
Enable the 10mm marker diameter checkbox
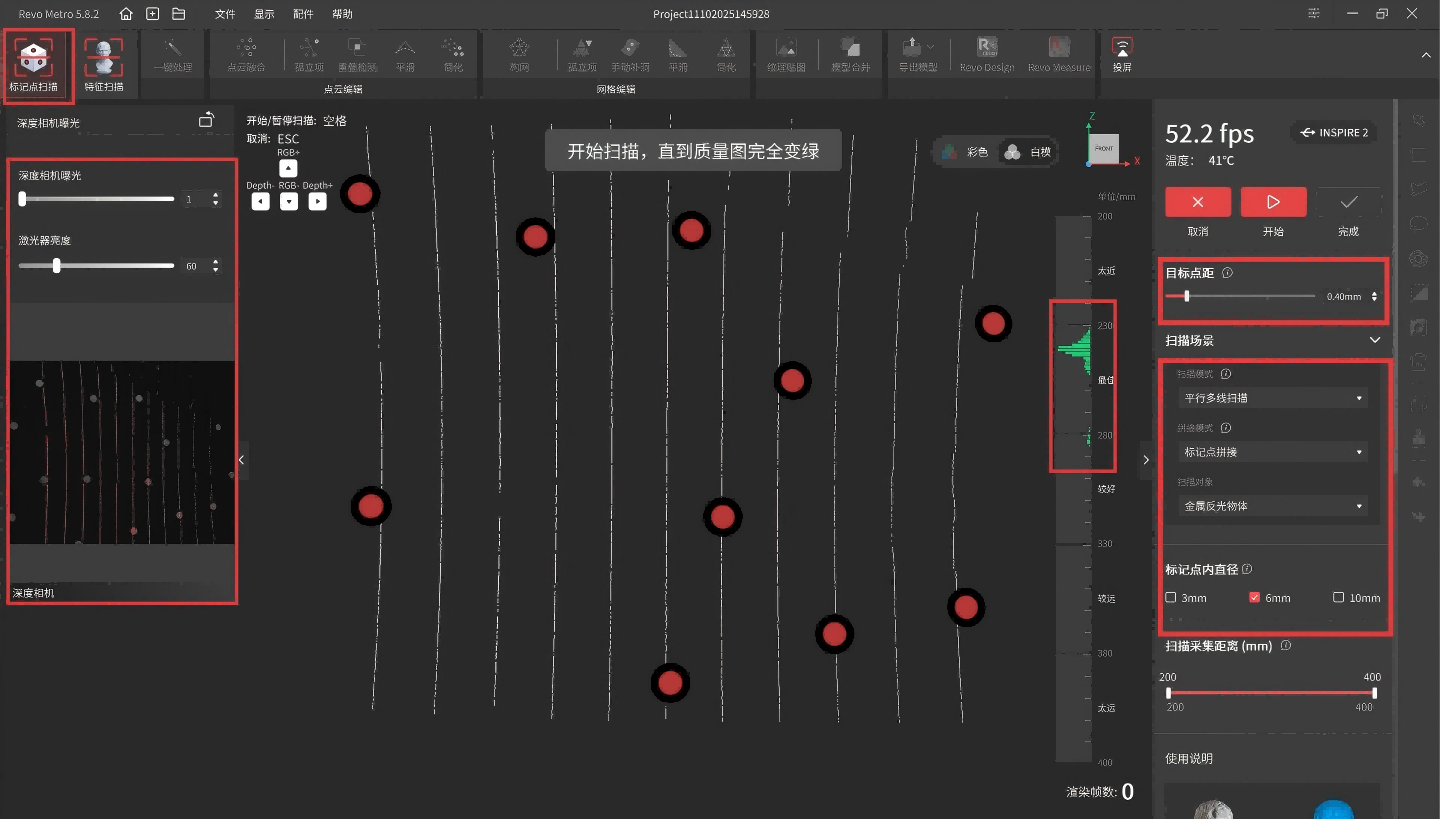[1338, 598]
